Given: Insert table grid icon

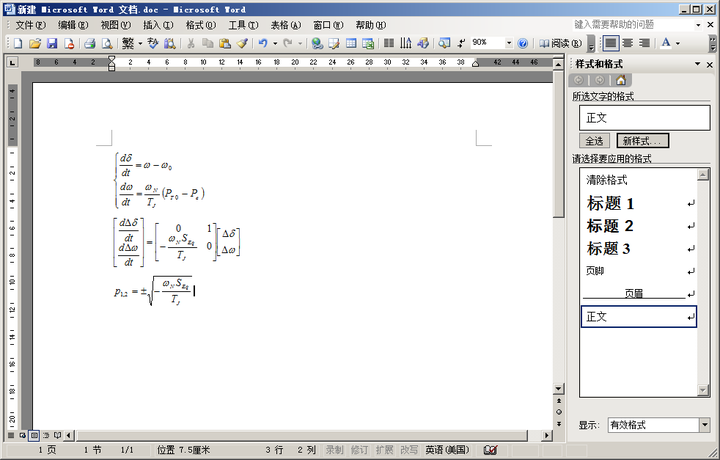Looking at the screenshot, I should (x=351, y=43).
